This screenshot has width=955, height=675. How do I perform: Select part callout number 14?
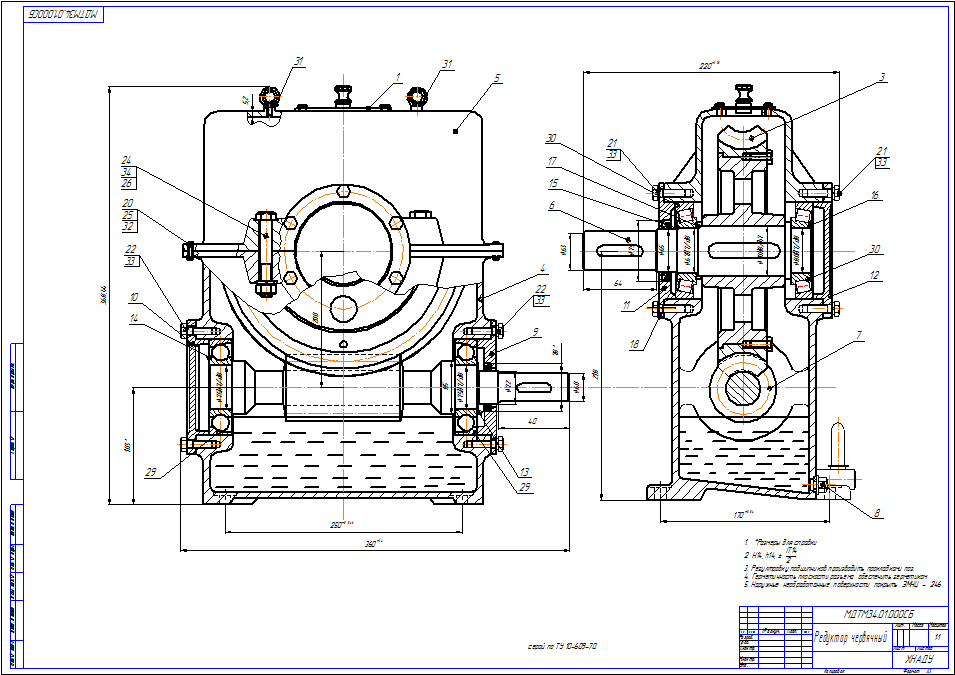coord(133,318)
